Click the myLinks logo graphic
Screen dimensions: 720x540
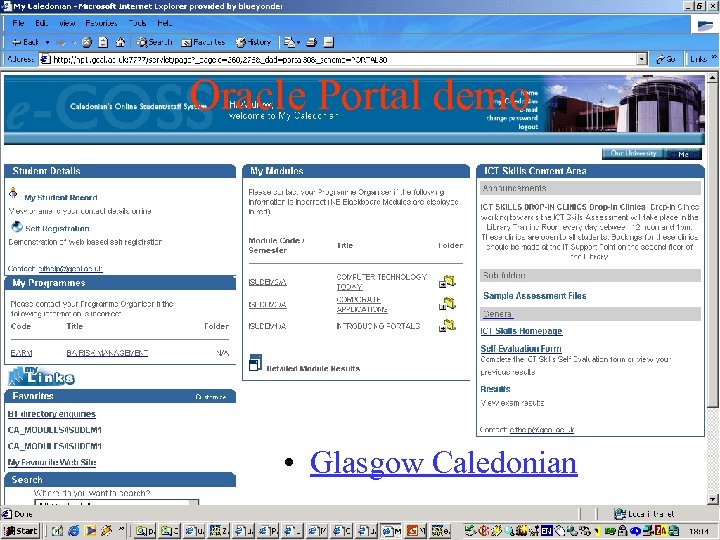pos(41,376)
